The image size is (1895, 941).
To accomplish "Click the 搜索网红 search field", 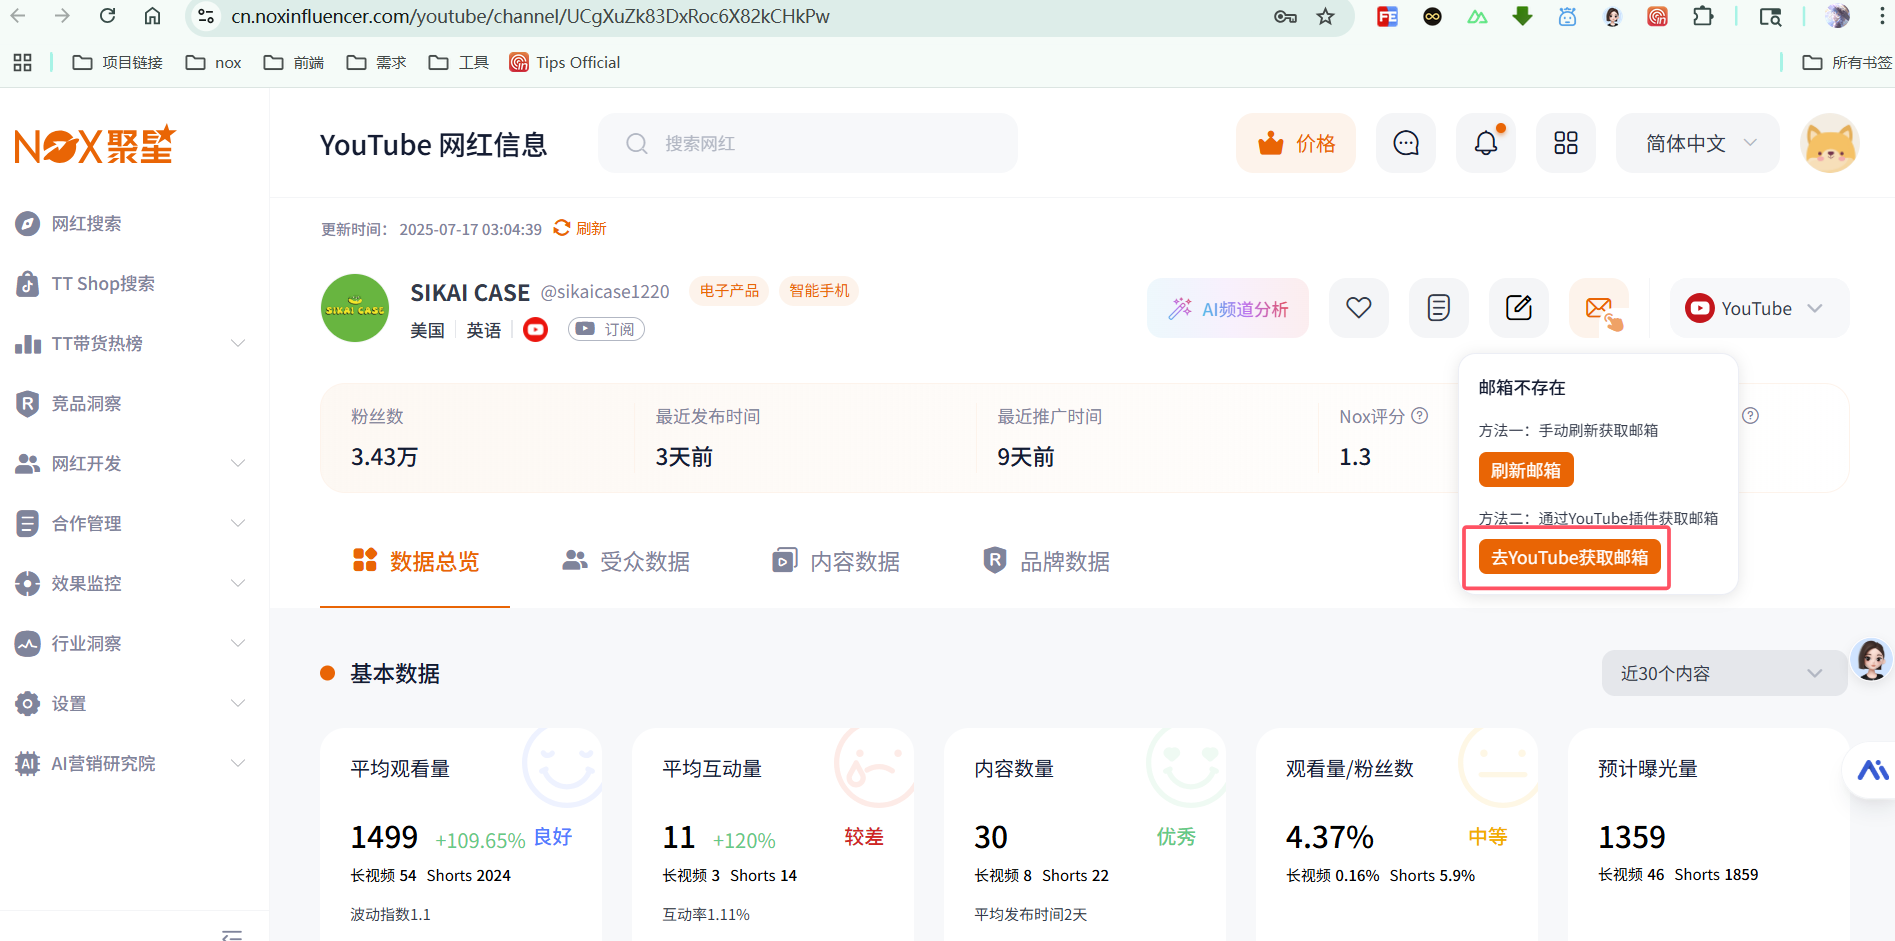I will [x=808, y=143].
